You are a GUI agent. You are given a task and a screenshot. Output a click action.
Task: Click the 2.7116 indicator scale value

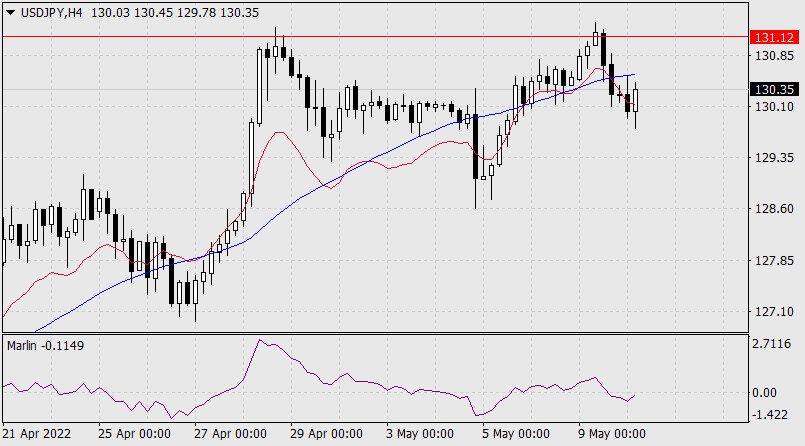772,344
